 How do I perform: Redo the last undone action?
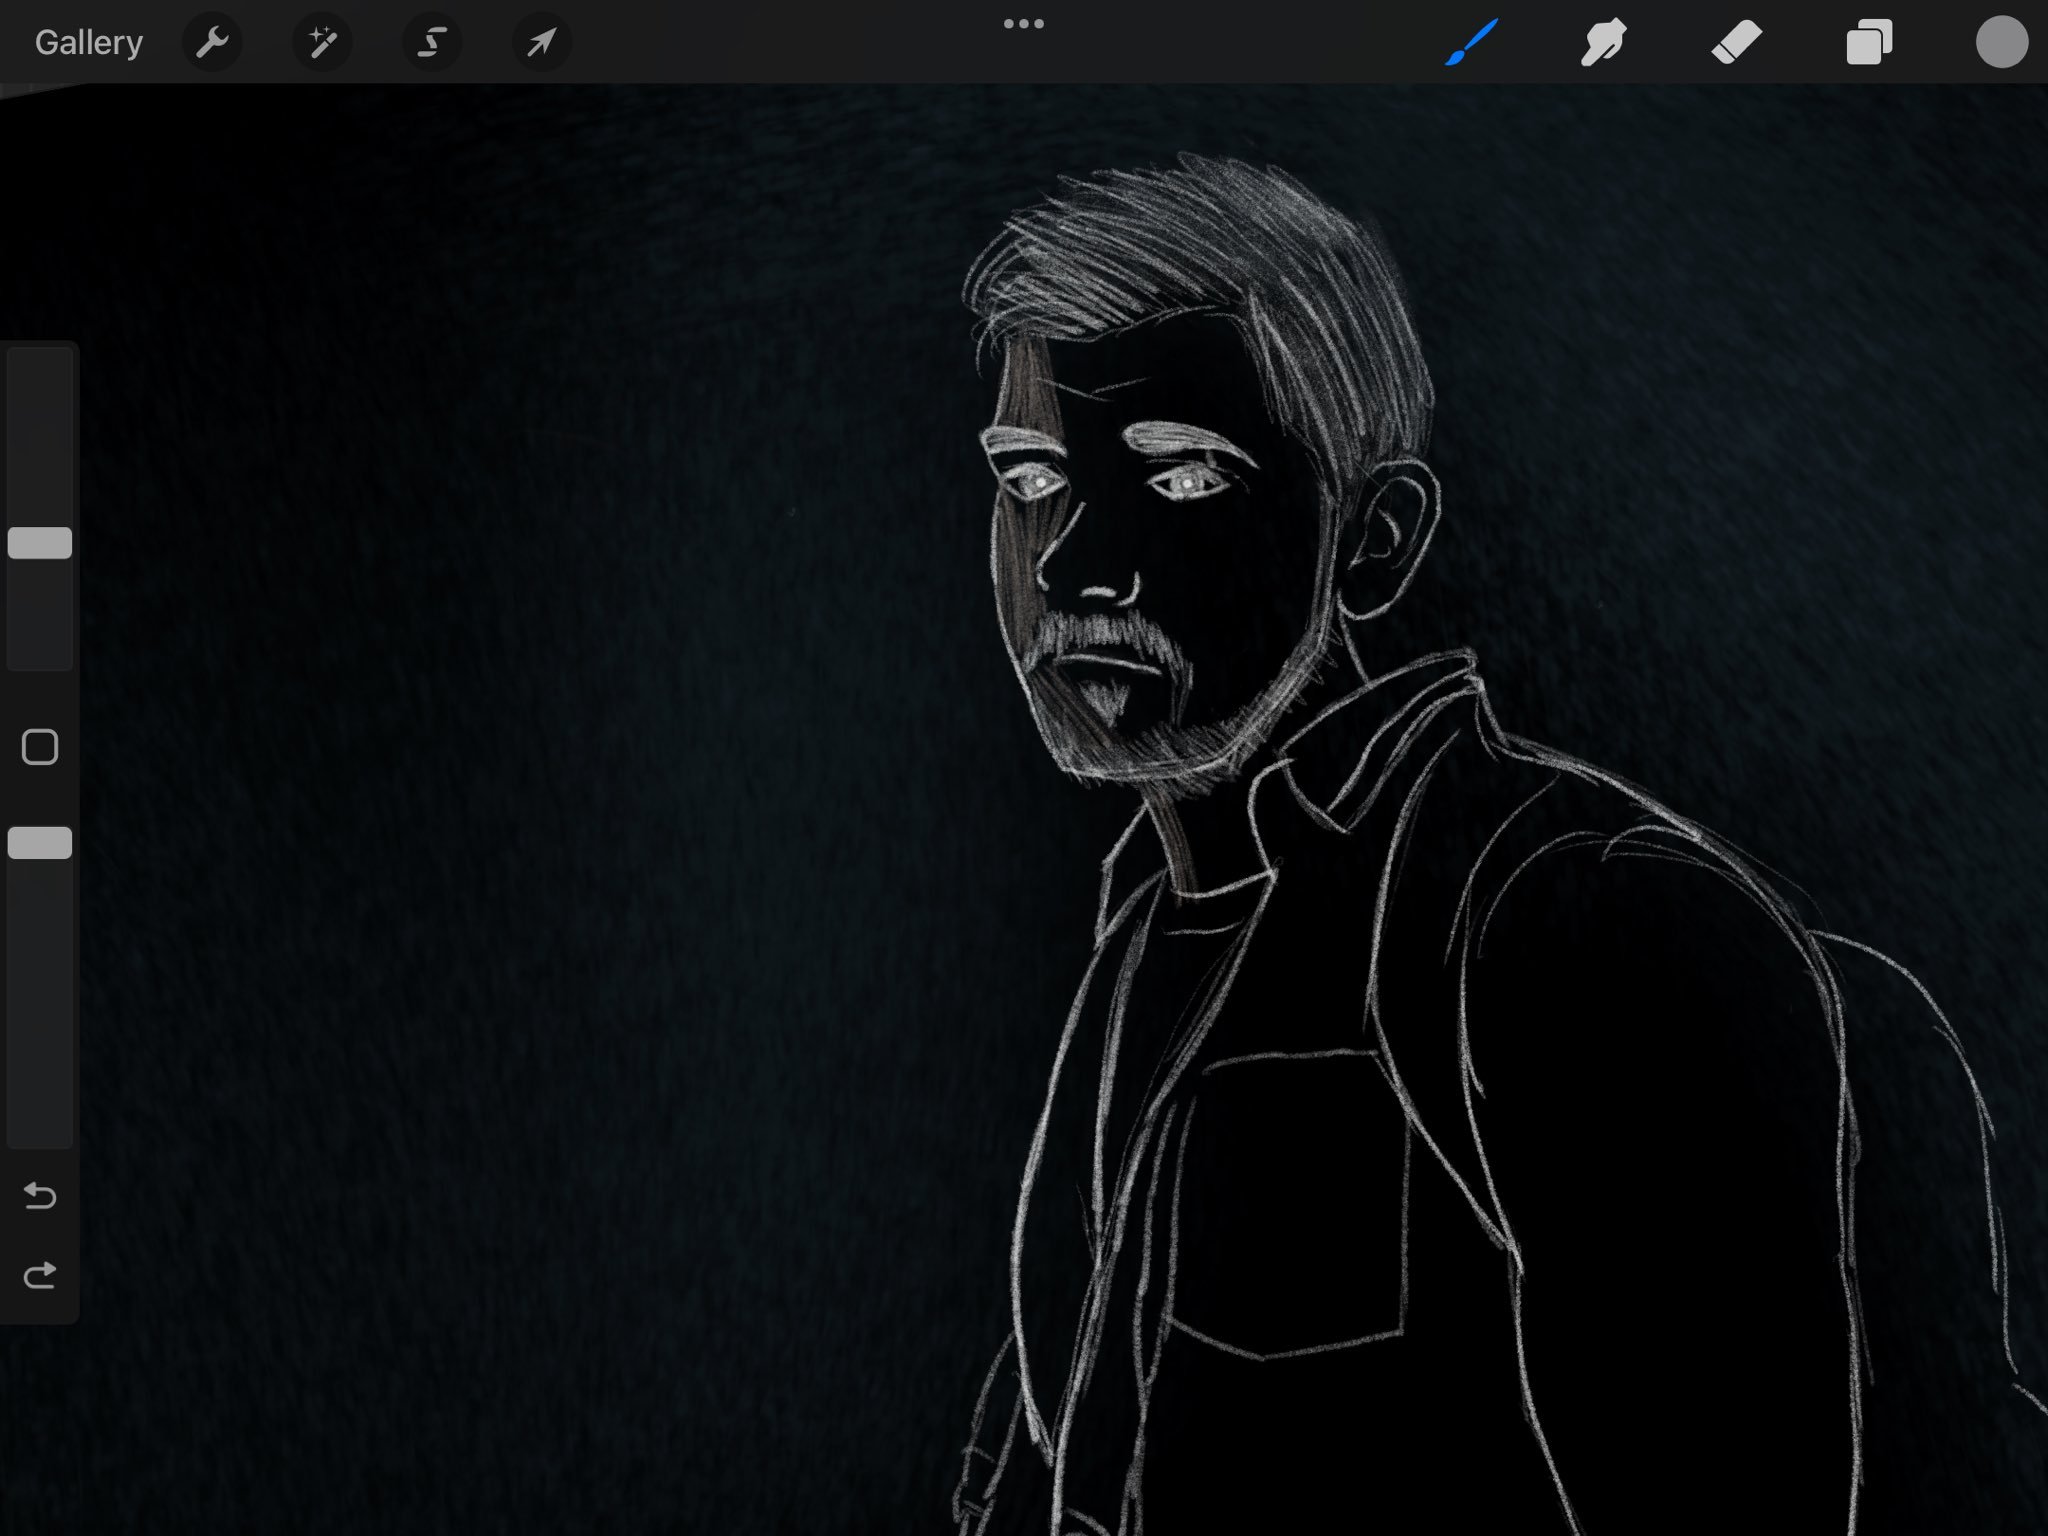pyautogui.click(x=40, y=1275)
